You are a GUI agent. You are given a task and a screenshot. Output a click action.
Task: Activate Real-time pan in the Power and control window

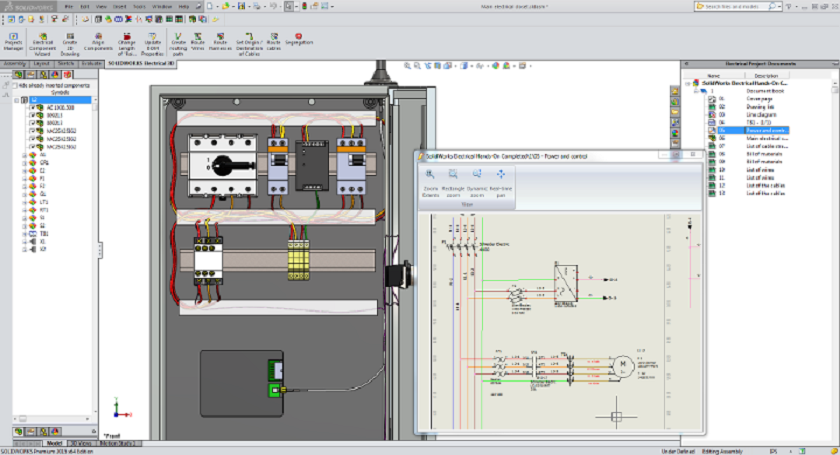point(501,183)
